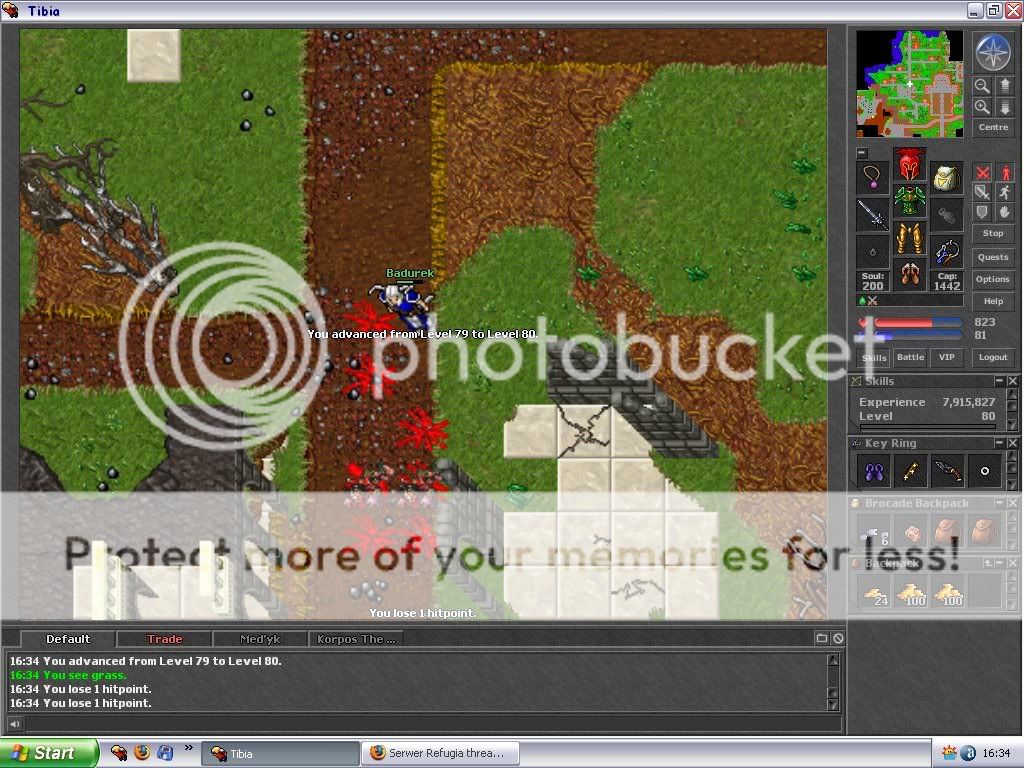Open the Help button
Viewport: 1024px width, 768px height.
pyautogui.click(x=993, y=301)
